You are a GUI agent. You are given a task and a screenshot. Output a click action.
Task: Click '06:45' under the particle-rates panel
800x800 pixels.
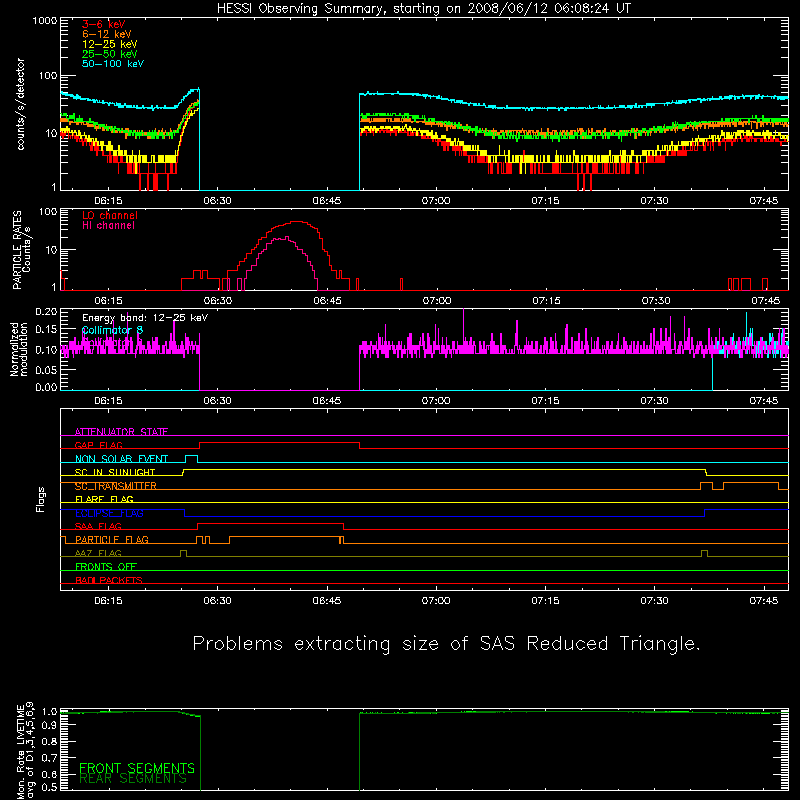tap(327, 301)
